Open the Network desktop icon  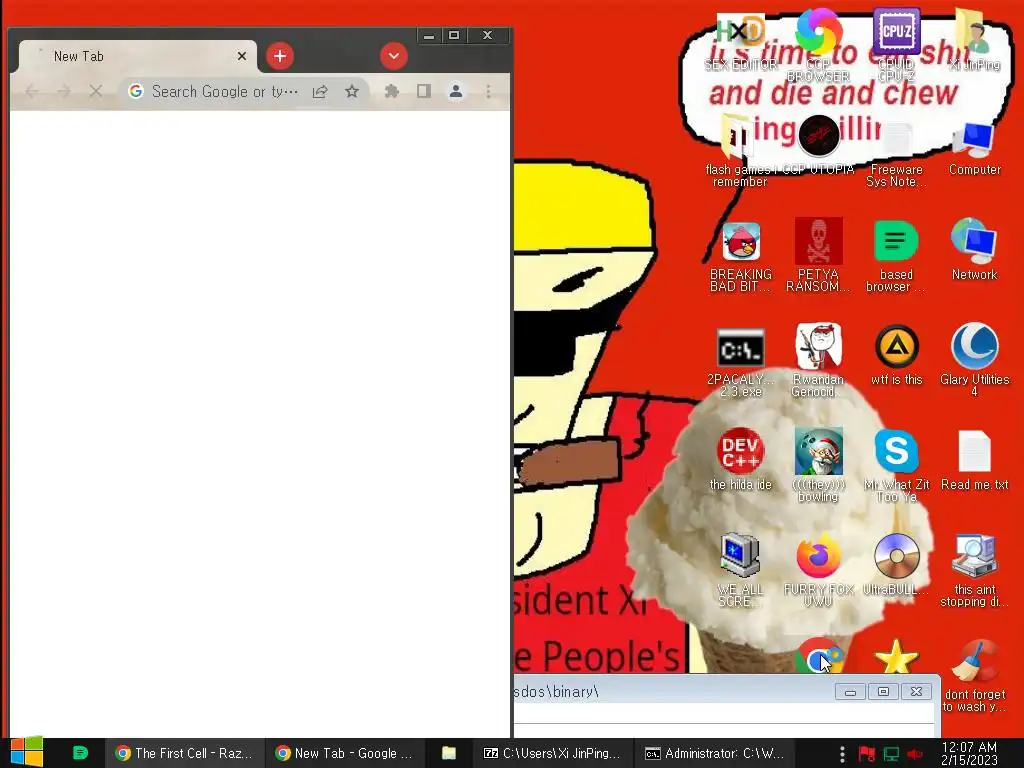(x=974, y=249)
